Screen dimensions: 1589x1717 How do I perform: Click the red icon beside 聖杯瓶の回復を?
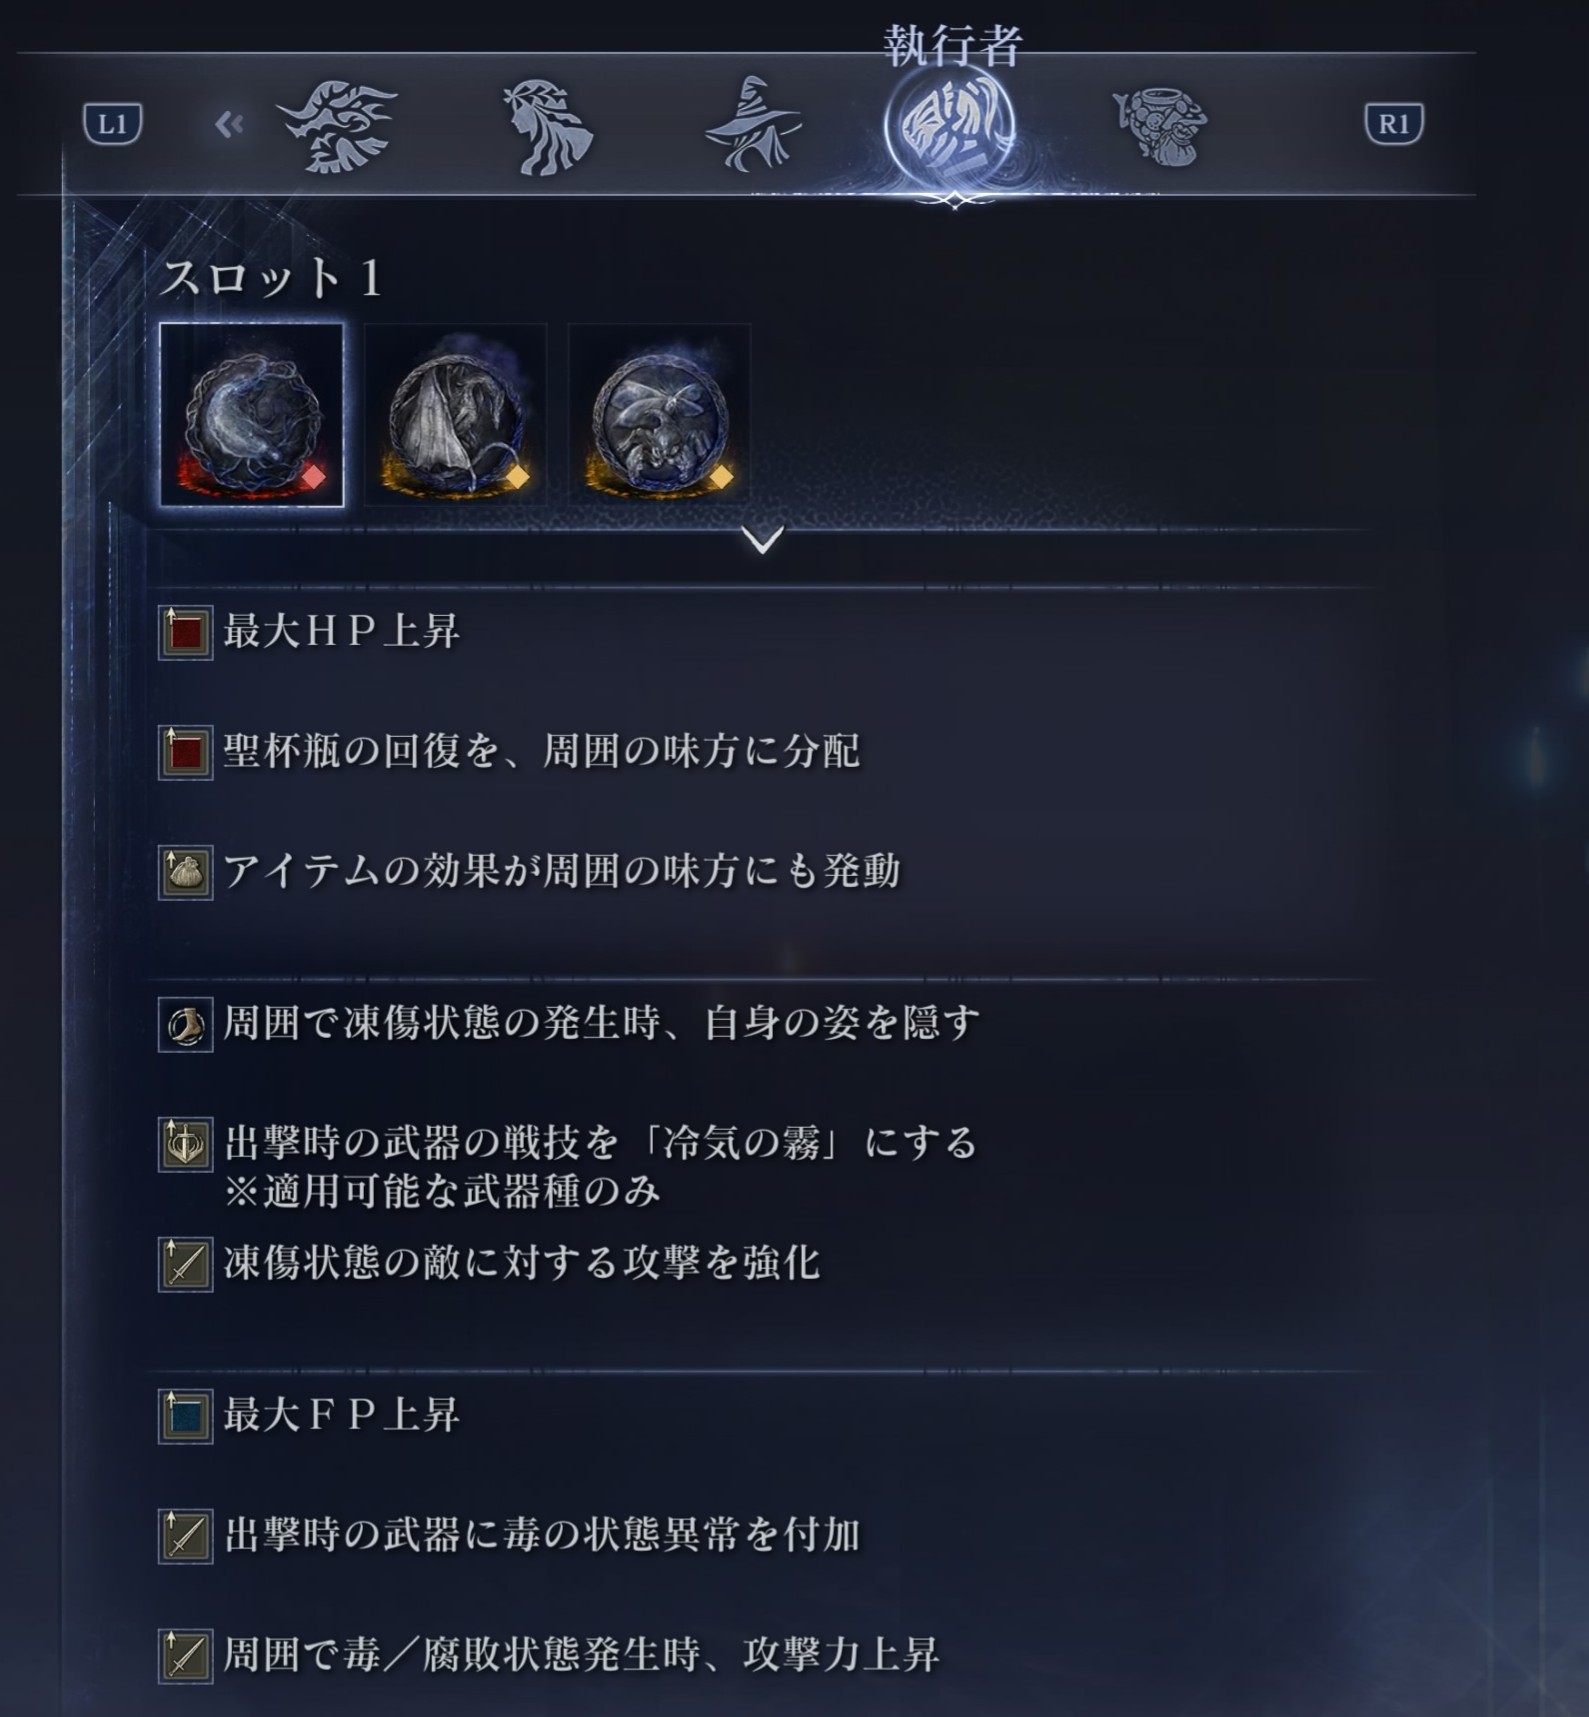[x=186, y=753]
